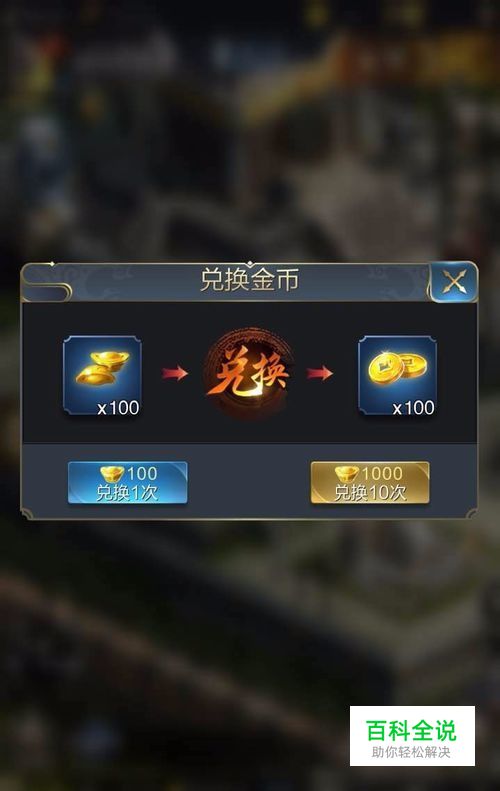This screenshot has height=791, width=500.
Task: Click the 兑换金币 dialog title
Action: point(249,280)
